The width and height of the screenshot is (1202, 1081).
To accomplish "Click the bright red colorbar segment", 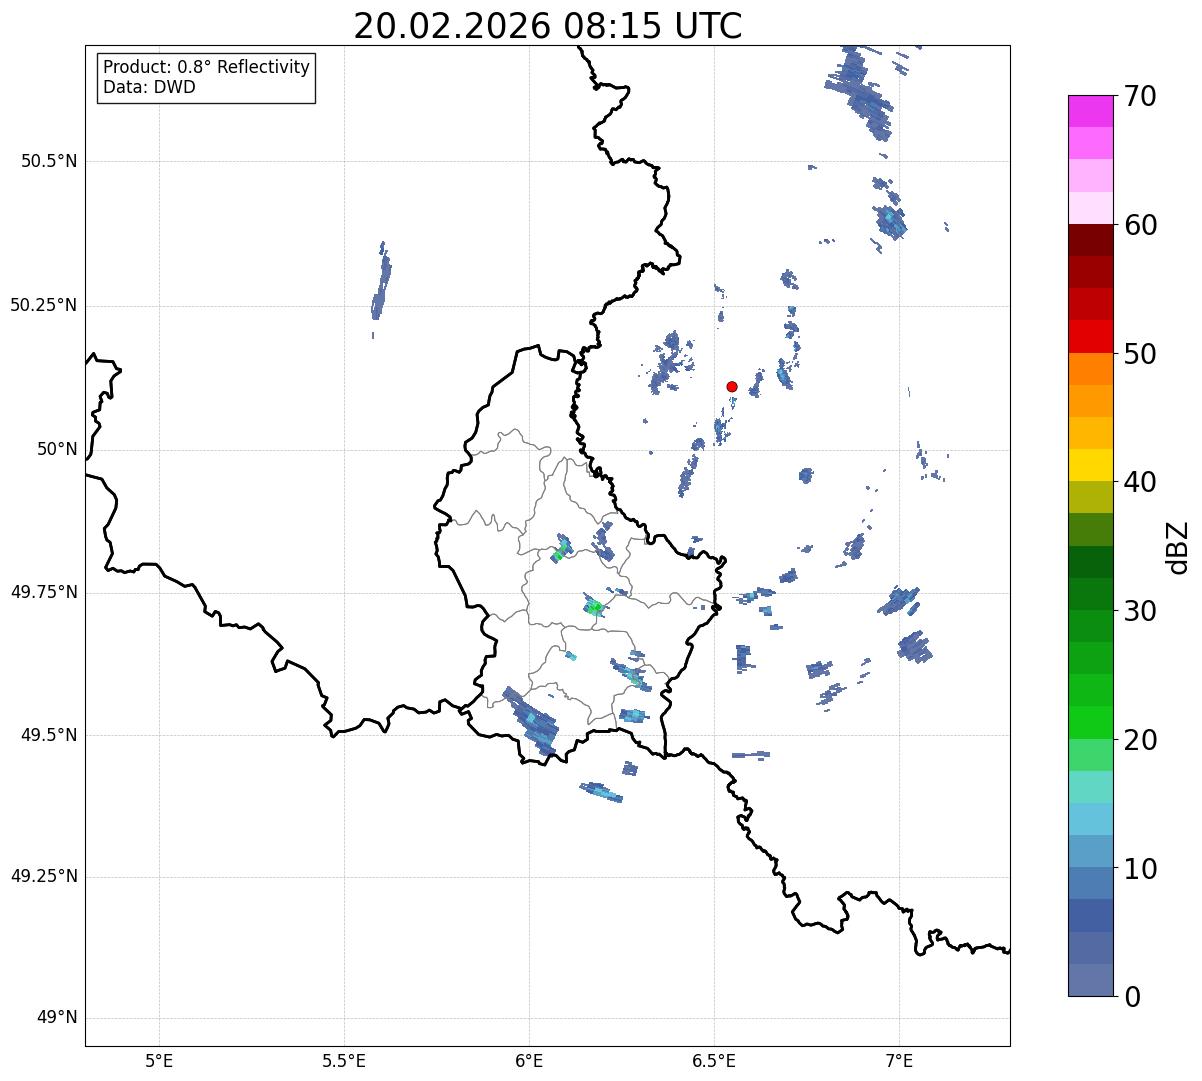I will pos(1090,337).
